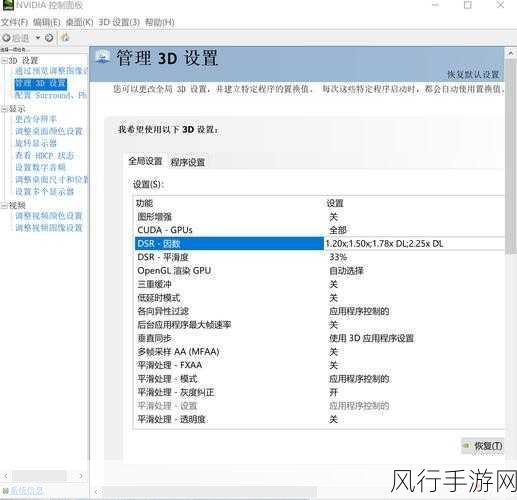Click the 33% value for DSR 平滑度
Screen dimensions: 517x500
pyautogui.click(x=338, y=257)
